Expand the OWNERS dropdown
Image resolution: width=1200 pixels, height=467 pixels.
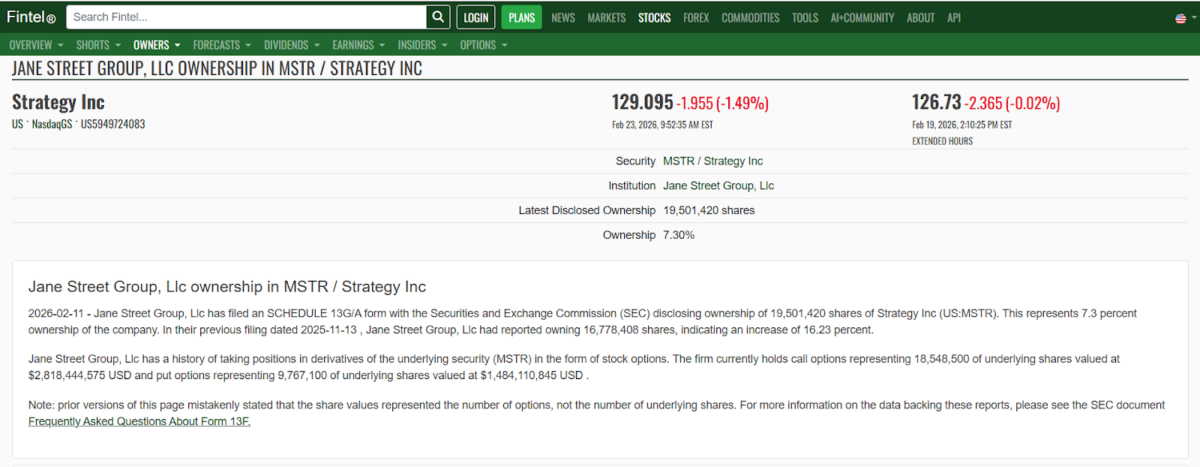(x=157, y=45)
